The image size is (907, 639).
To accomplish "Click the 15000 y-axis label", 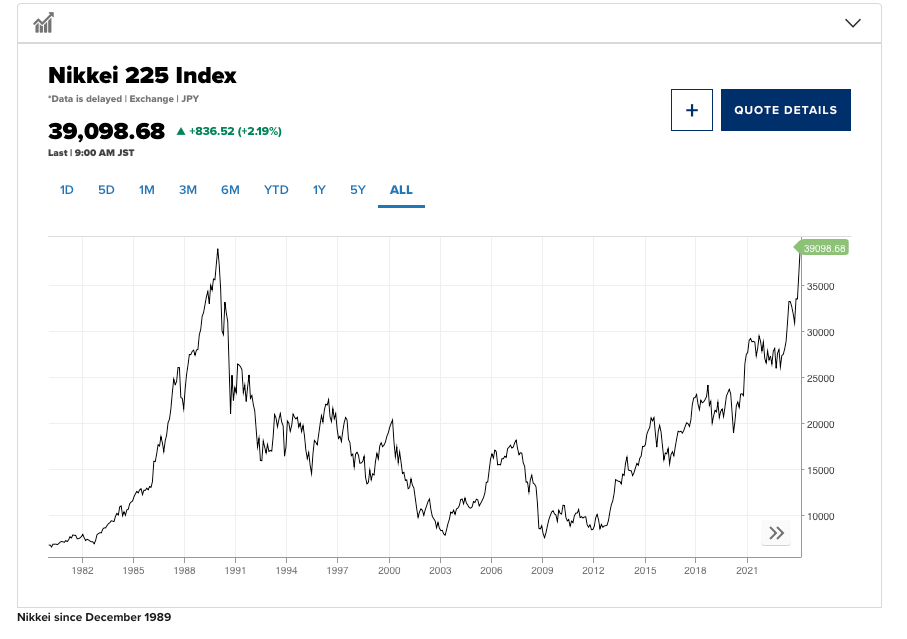I will pos(821,470).
